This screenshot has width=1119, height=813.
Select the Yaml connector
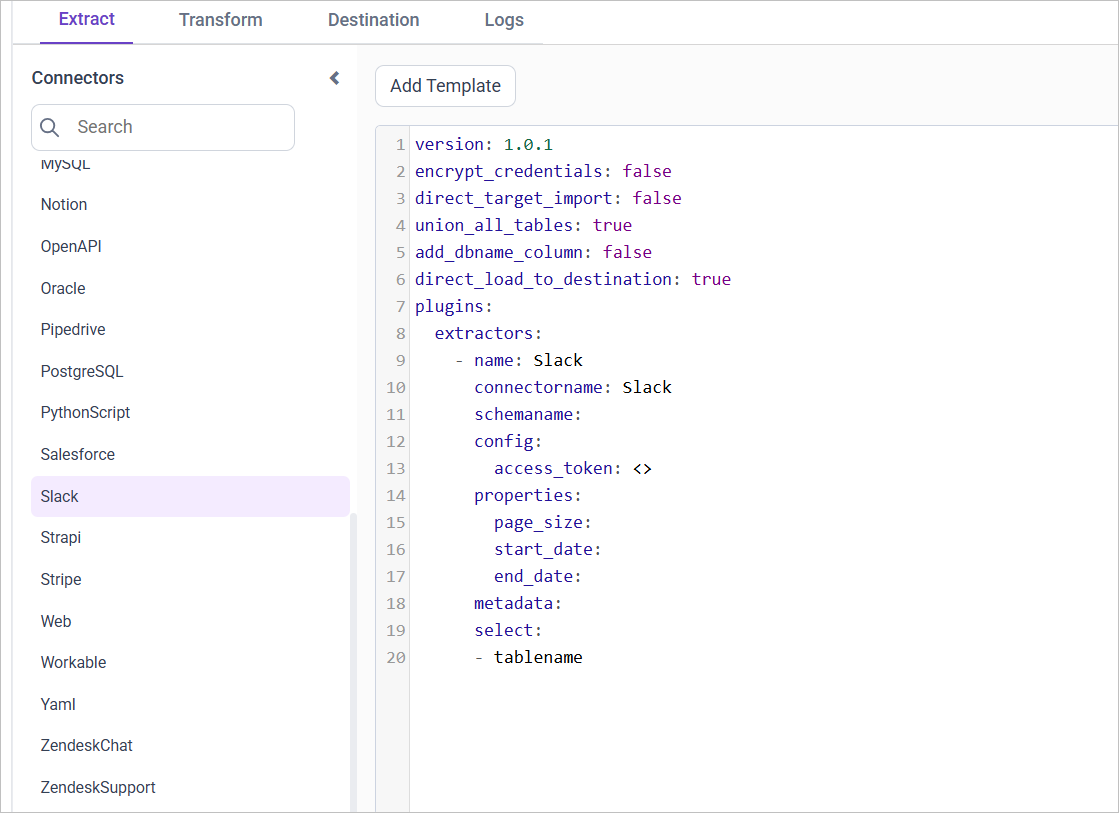(x=57, y=704)
